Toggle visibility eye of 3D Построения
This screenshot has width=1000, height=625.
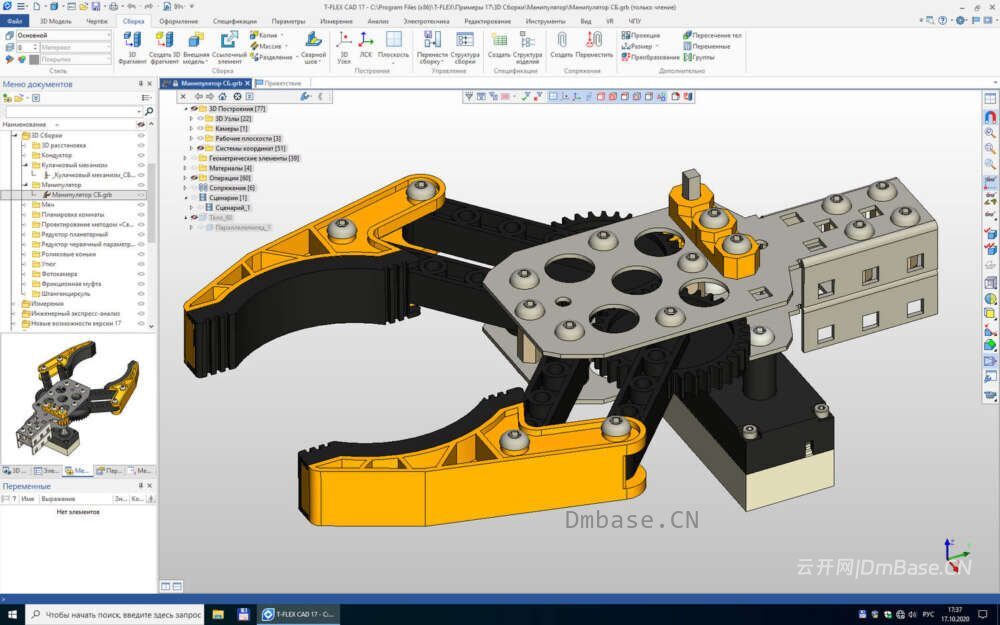coord(195,109)
